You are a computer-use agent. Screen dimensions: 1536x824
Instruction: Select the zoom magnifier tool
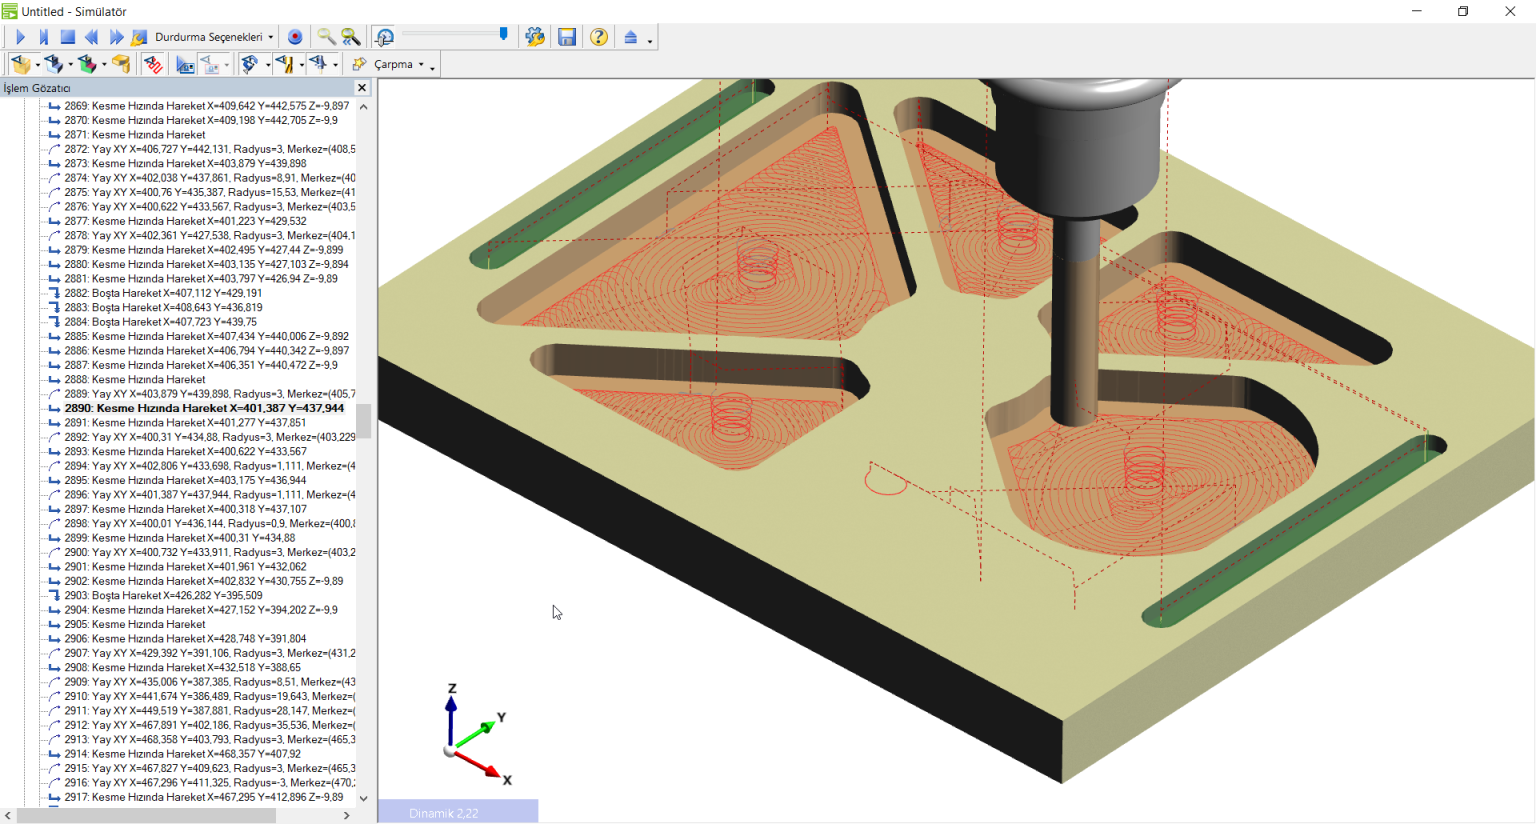326,37
